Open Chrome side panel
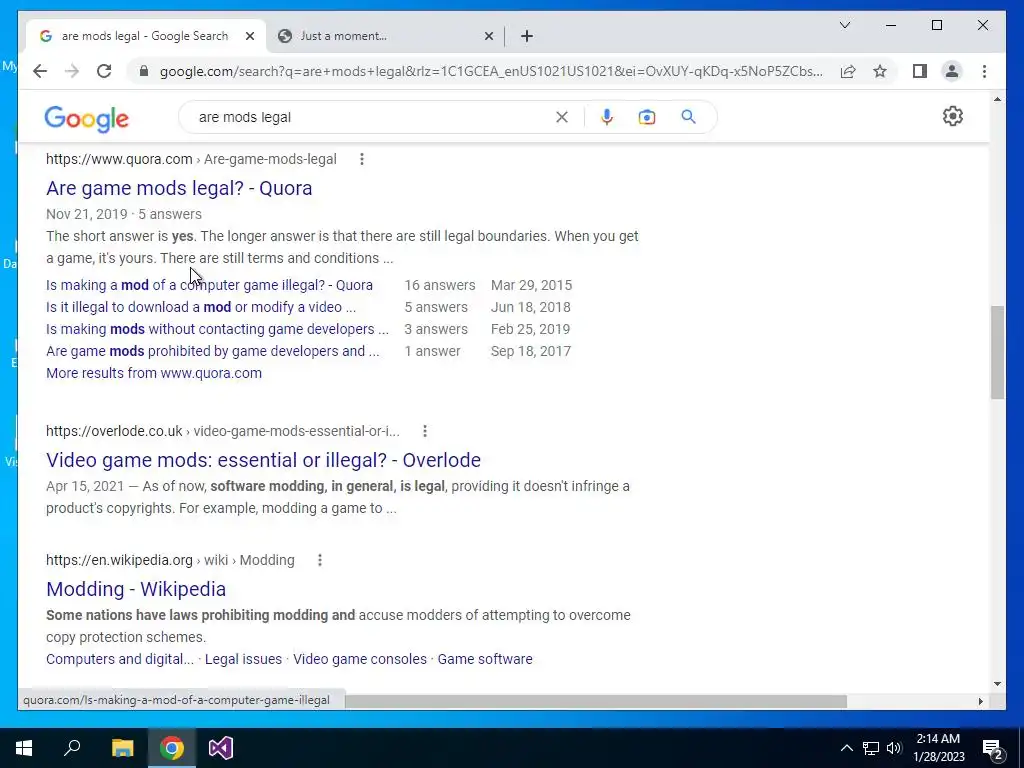Screen dimensions: 1024x768 (x=920, y=71)
